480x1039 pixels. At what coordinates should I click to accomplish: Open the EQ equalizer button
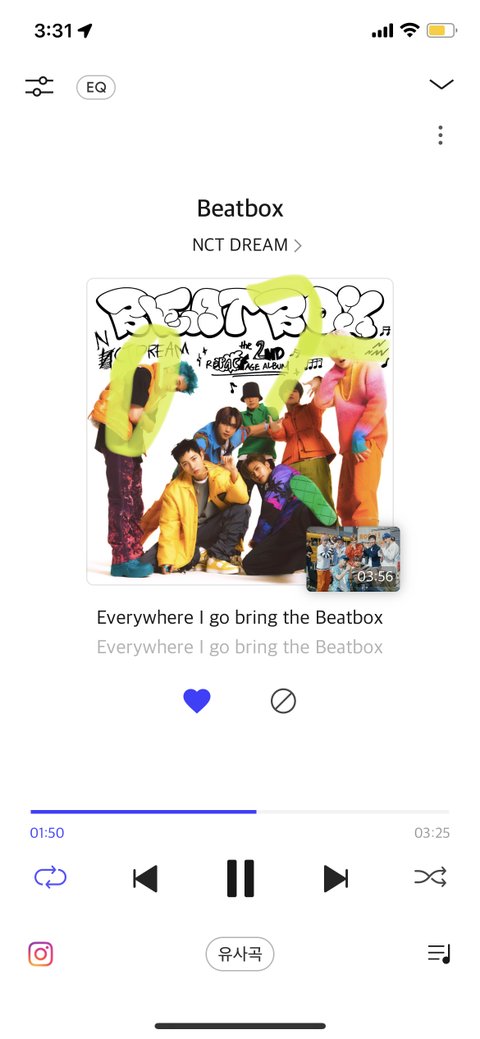click(96, 87)
